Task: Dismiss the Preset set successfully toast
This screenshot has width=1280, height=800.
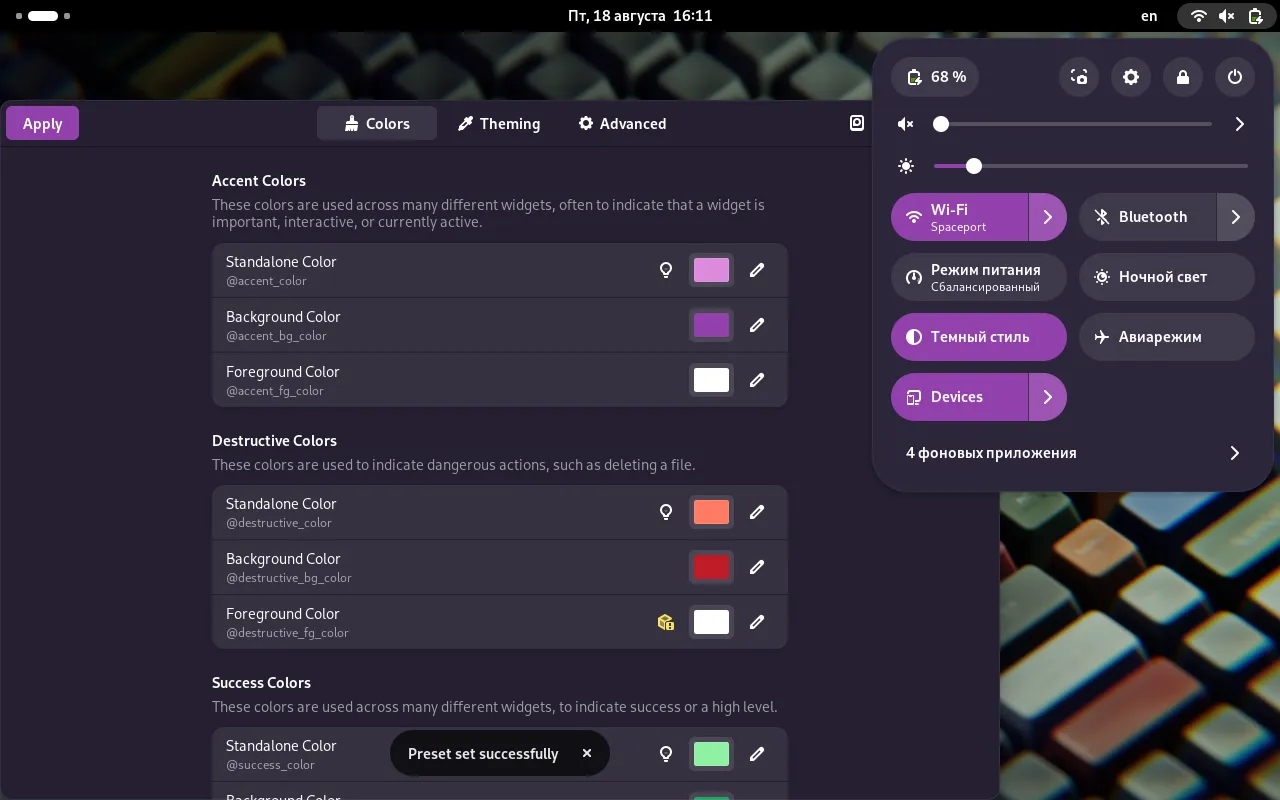Action: click(x=587, y=753)
